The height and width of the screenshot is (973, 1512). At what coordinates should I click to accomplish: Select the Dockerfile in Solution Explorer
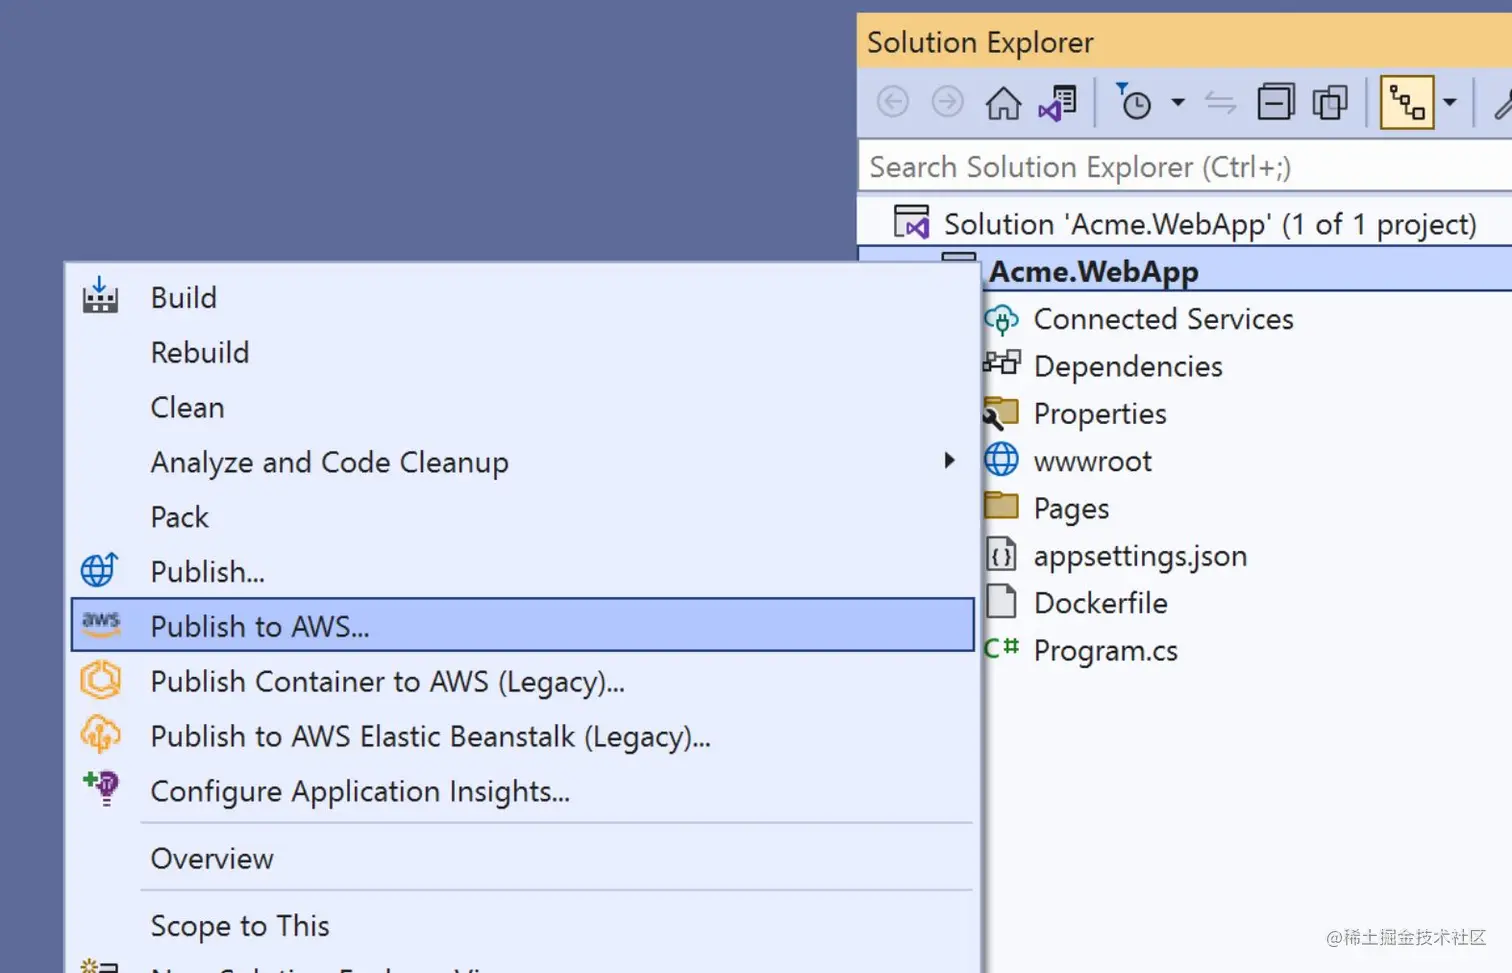pyautogui.click(x=1100, y=602)
